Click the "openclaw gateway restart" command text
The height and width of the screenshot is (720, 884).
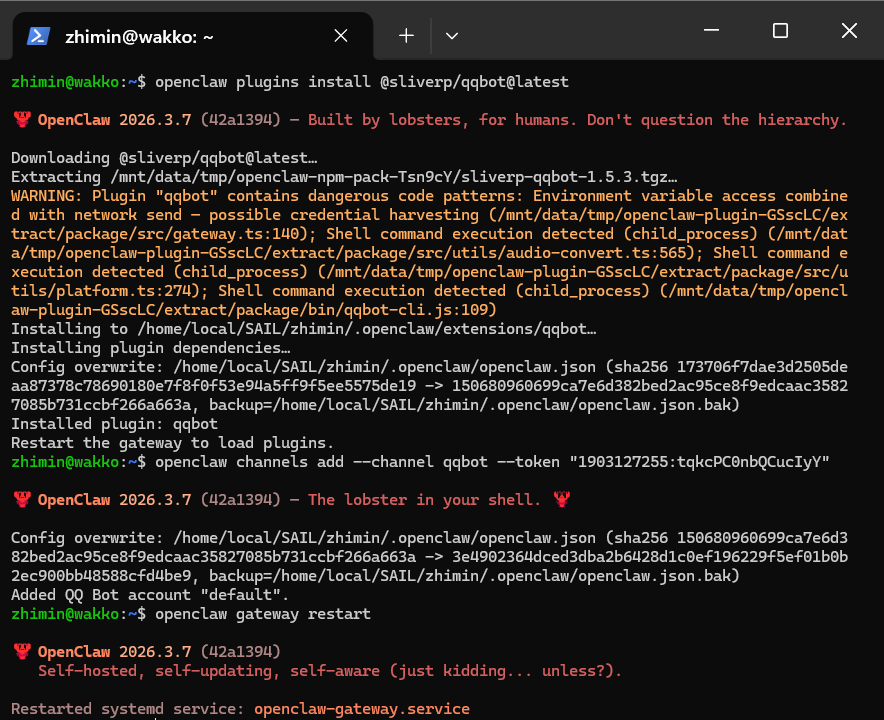[263, 613]
